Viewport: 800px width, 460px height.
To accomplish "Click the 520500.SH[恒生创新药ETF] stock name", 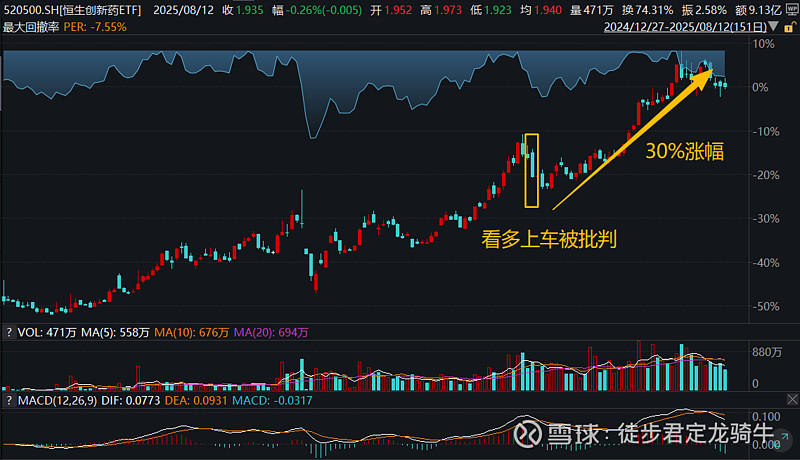I will click(x=72, y=10).
